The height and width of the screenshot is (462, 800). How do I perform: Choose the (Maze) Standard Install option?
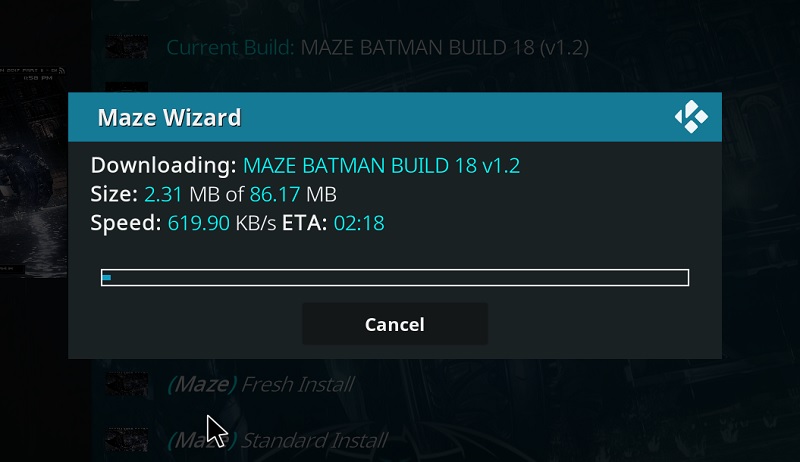tap(278, 441)
